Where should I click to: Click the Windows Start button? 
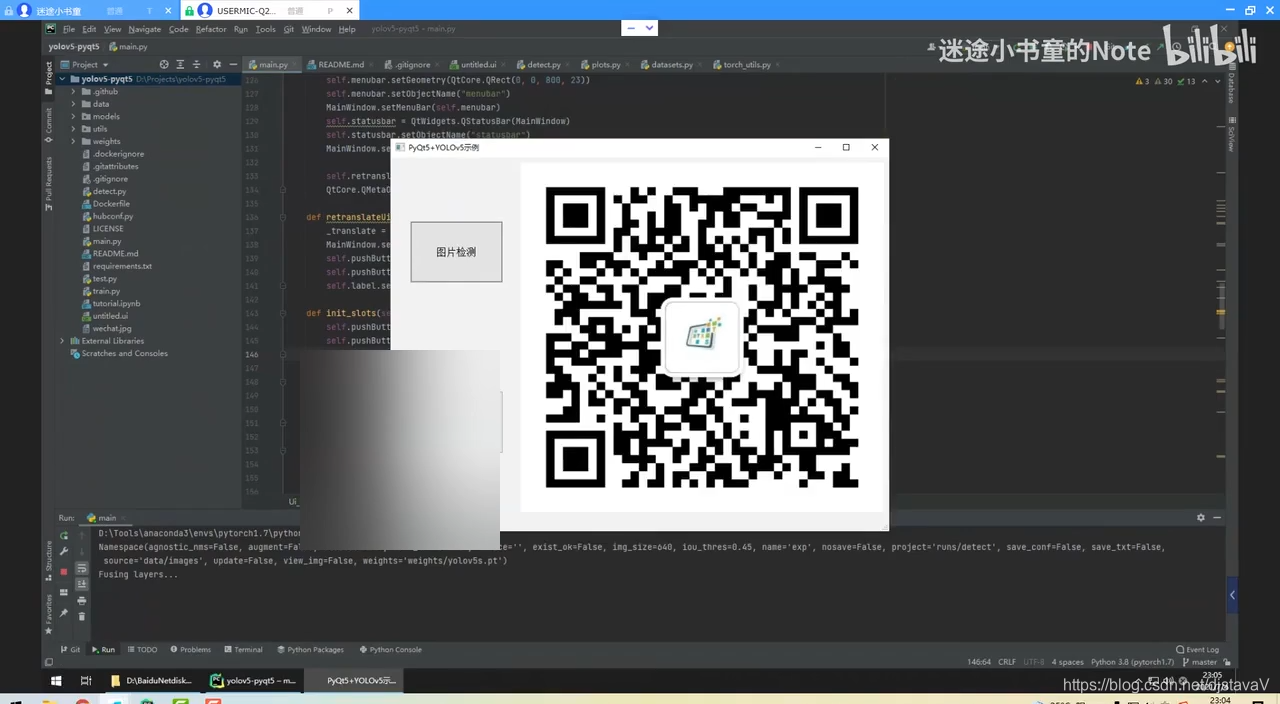tap(57, 681)
